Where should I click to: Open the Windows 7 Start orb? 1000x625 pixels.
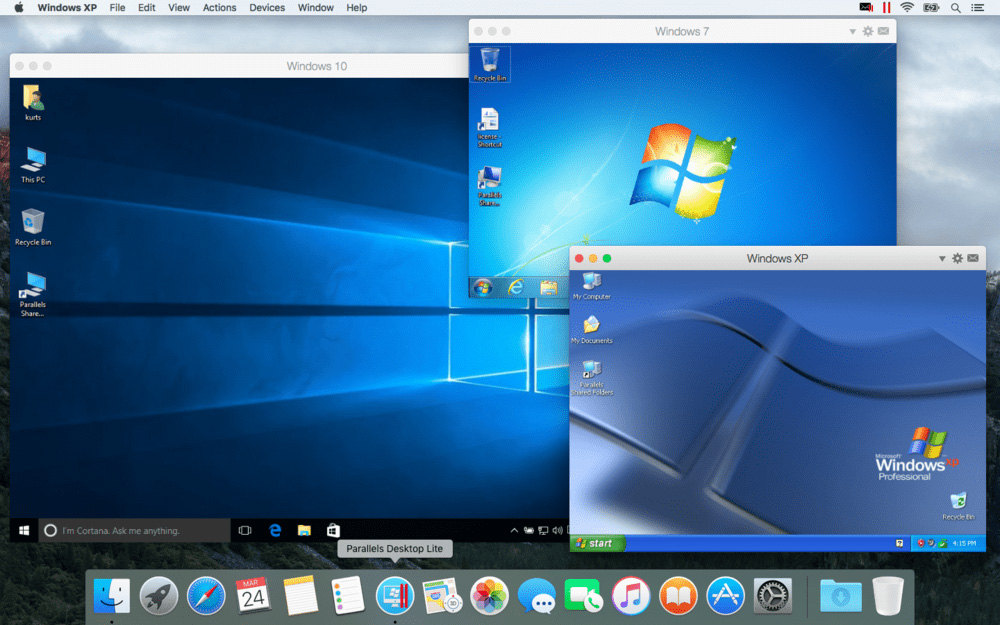coord(482,288)
